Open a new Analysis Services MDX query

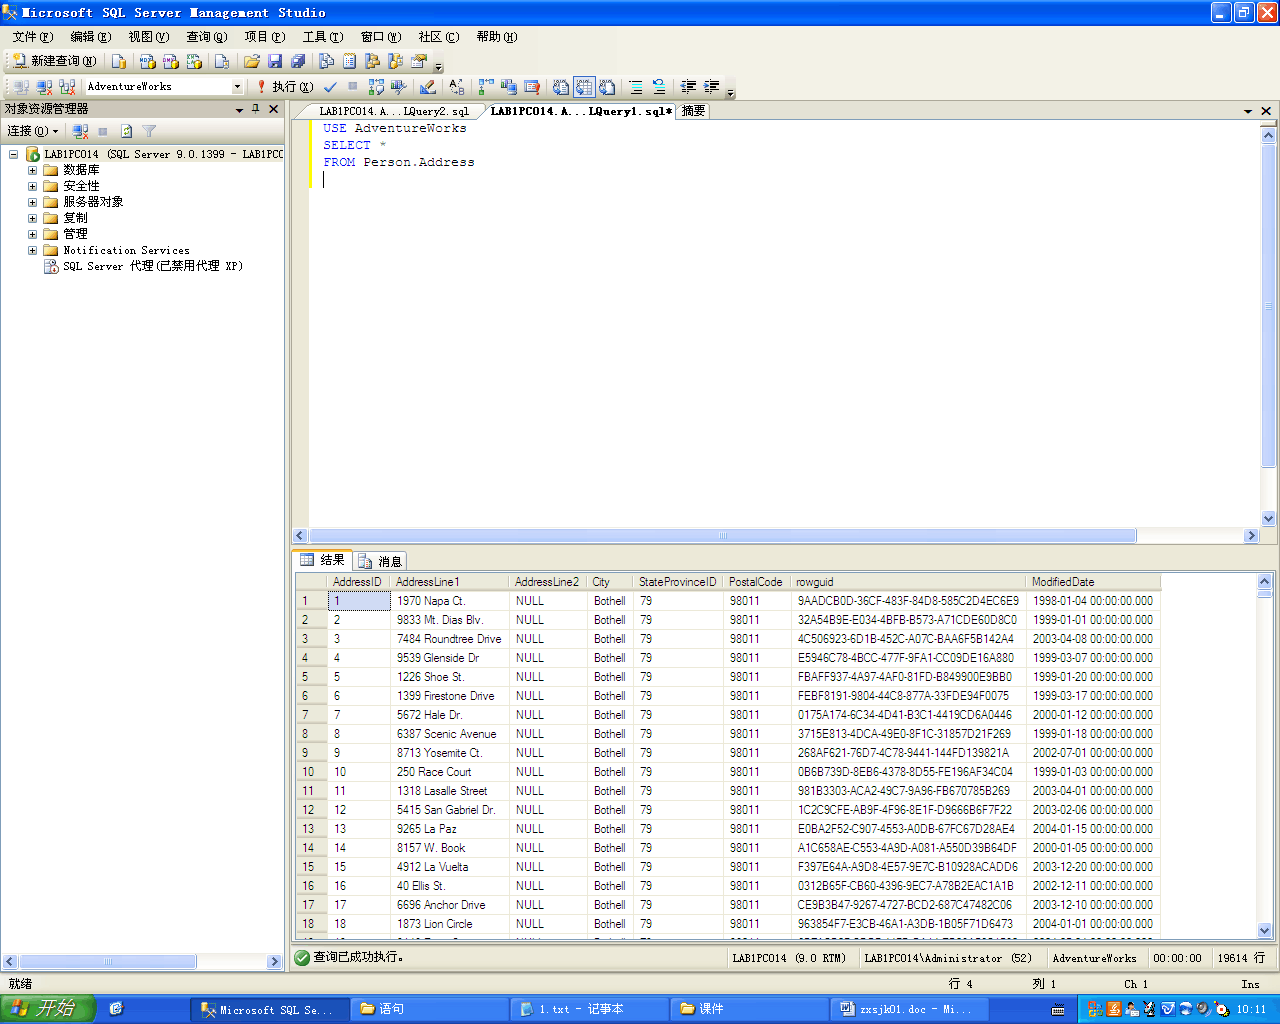147,61
